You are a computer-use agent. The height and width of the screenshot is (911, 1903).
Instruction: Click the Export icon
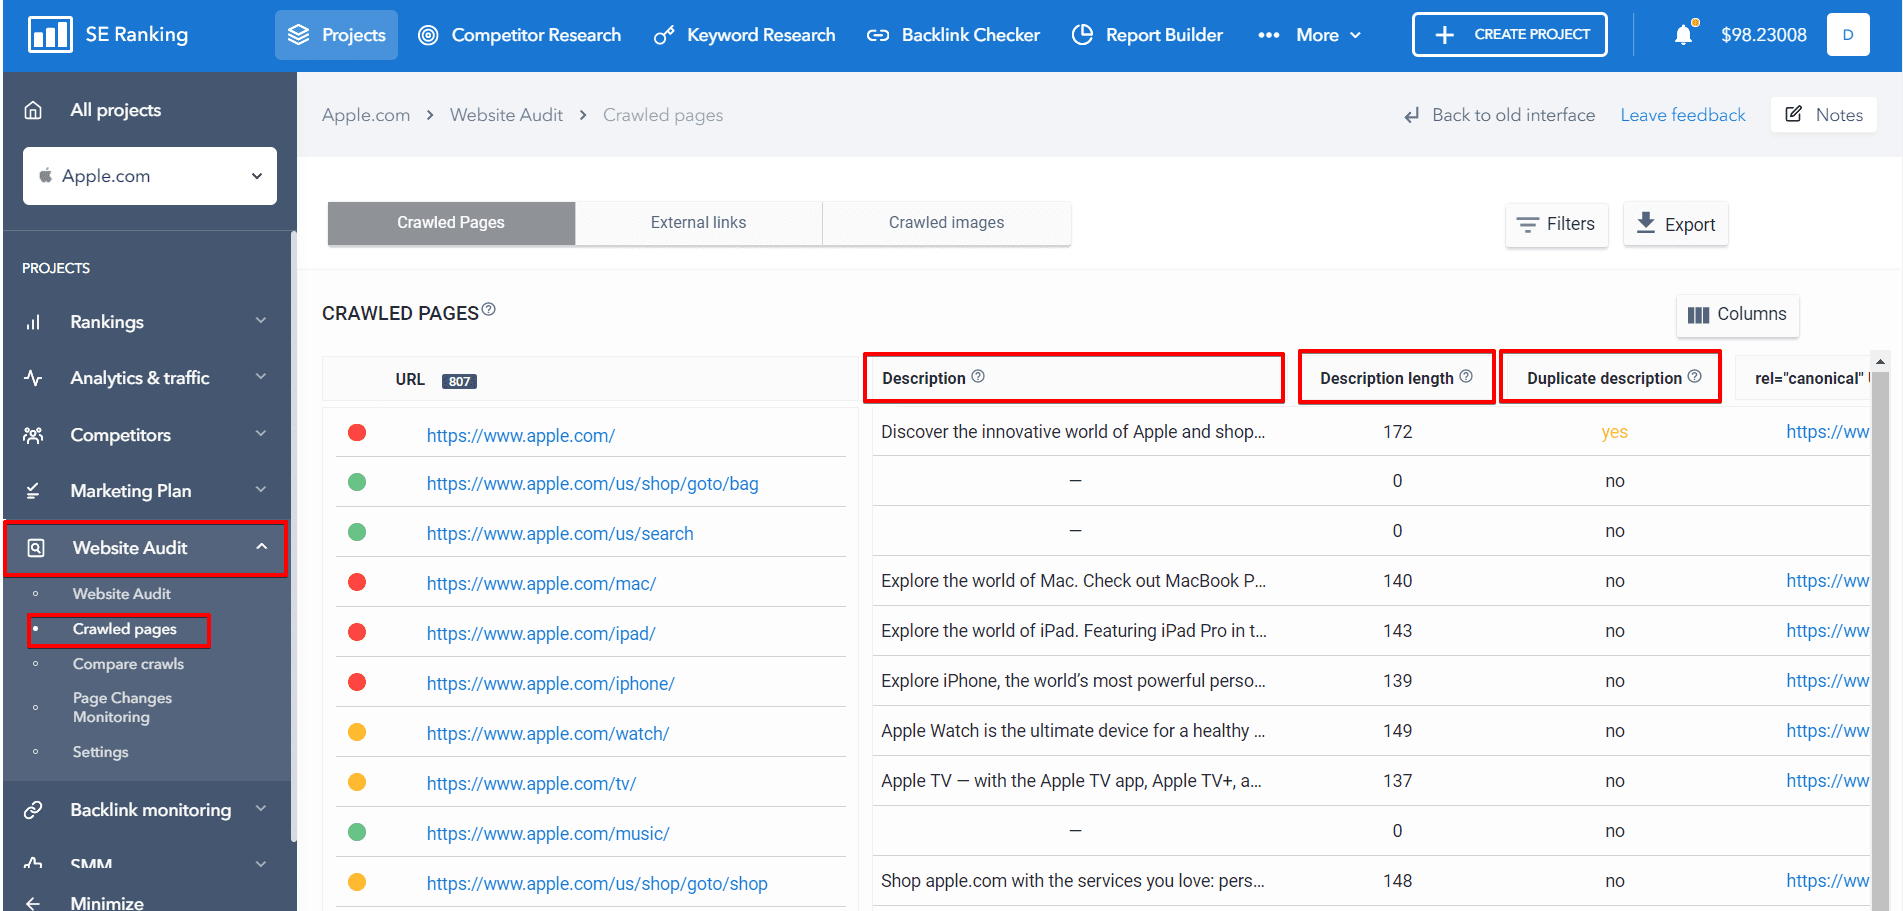click(x=1644, y=223)
